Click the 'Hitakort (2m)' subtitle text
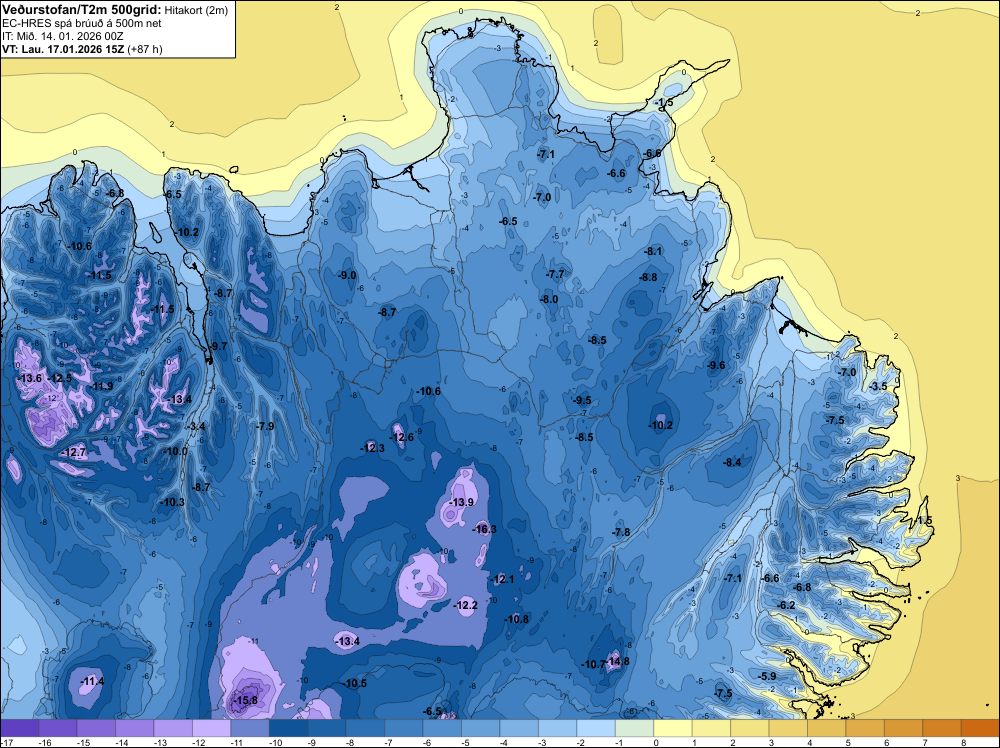1000x748 pixels. (195, 10)
